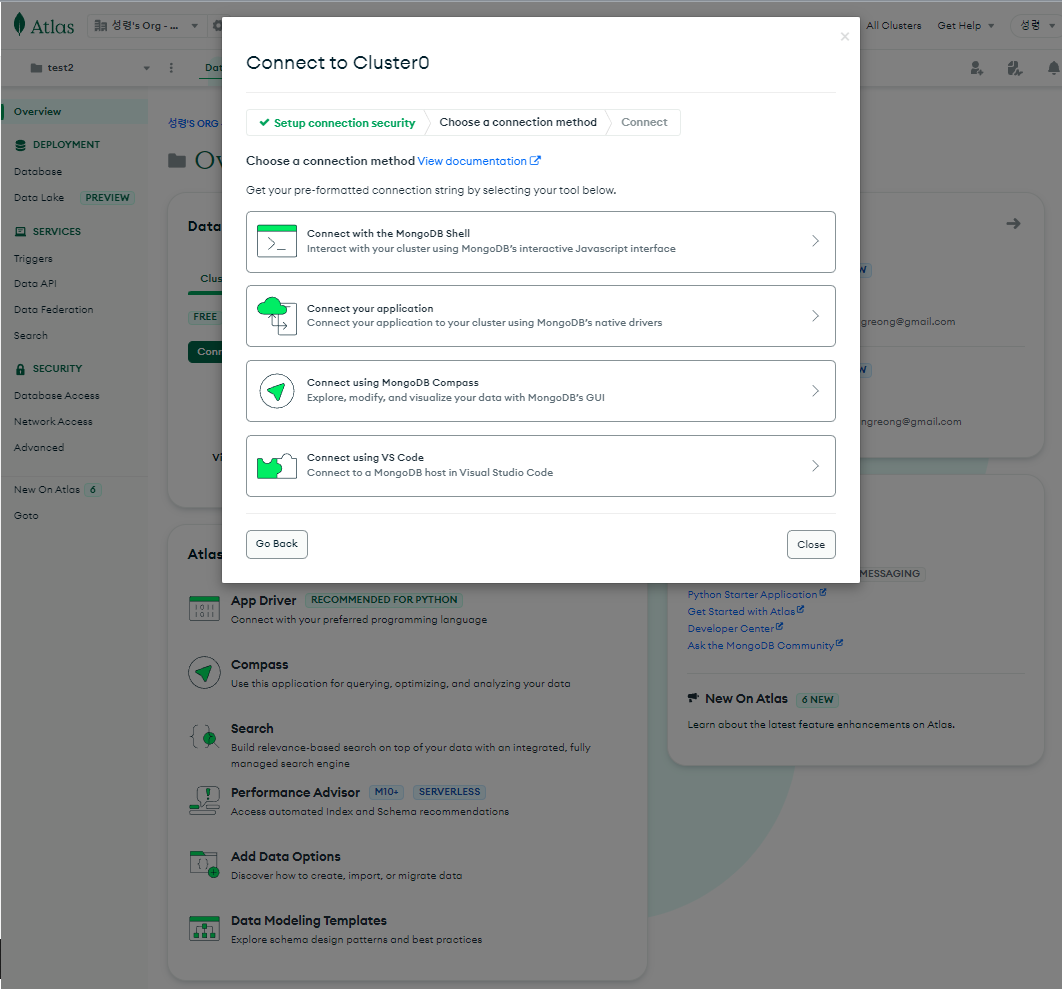Click Connect using VS Code title
1062x989 pixels.
pyautogui.click(x=365, y=458)
